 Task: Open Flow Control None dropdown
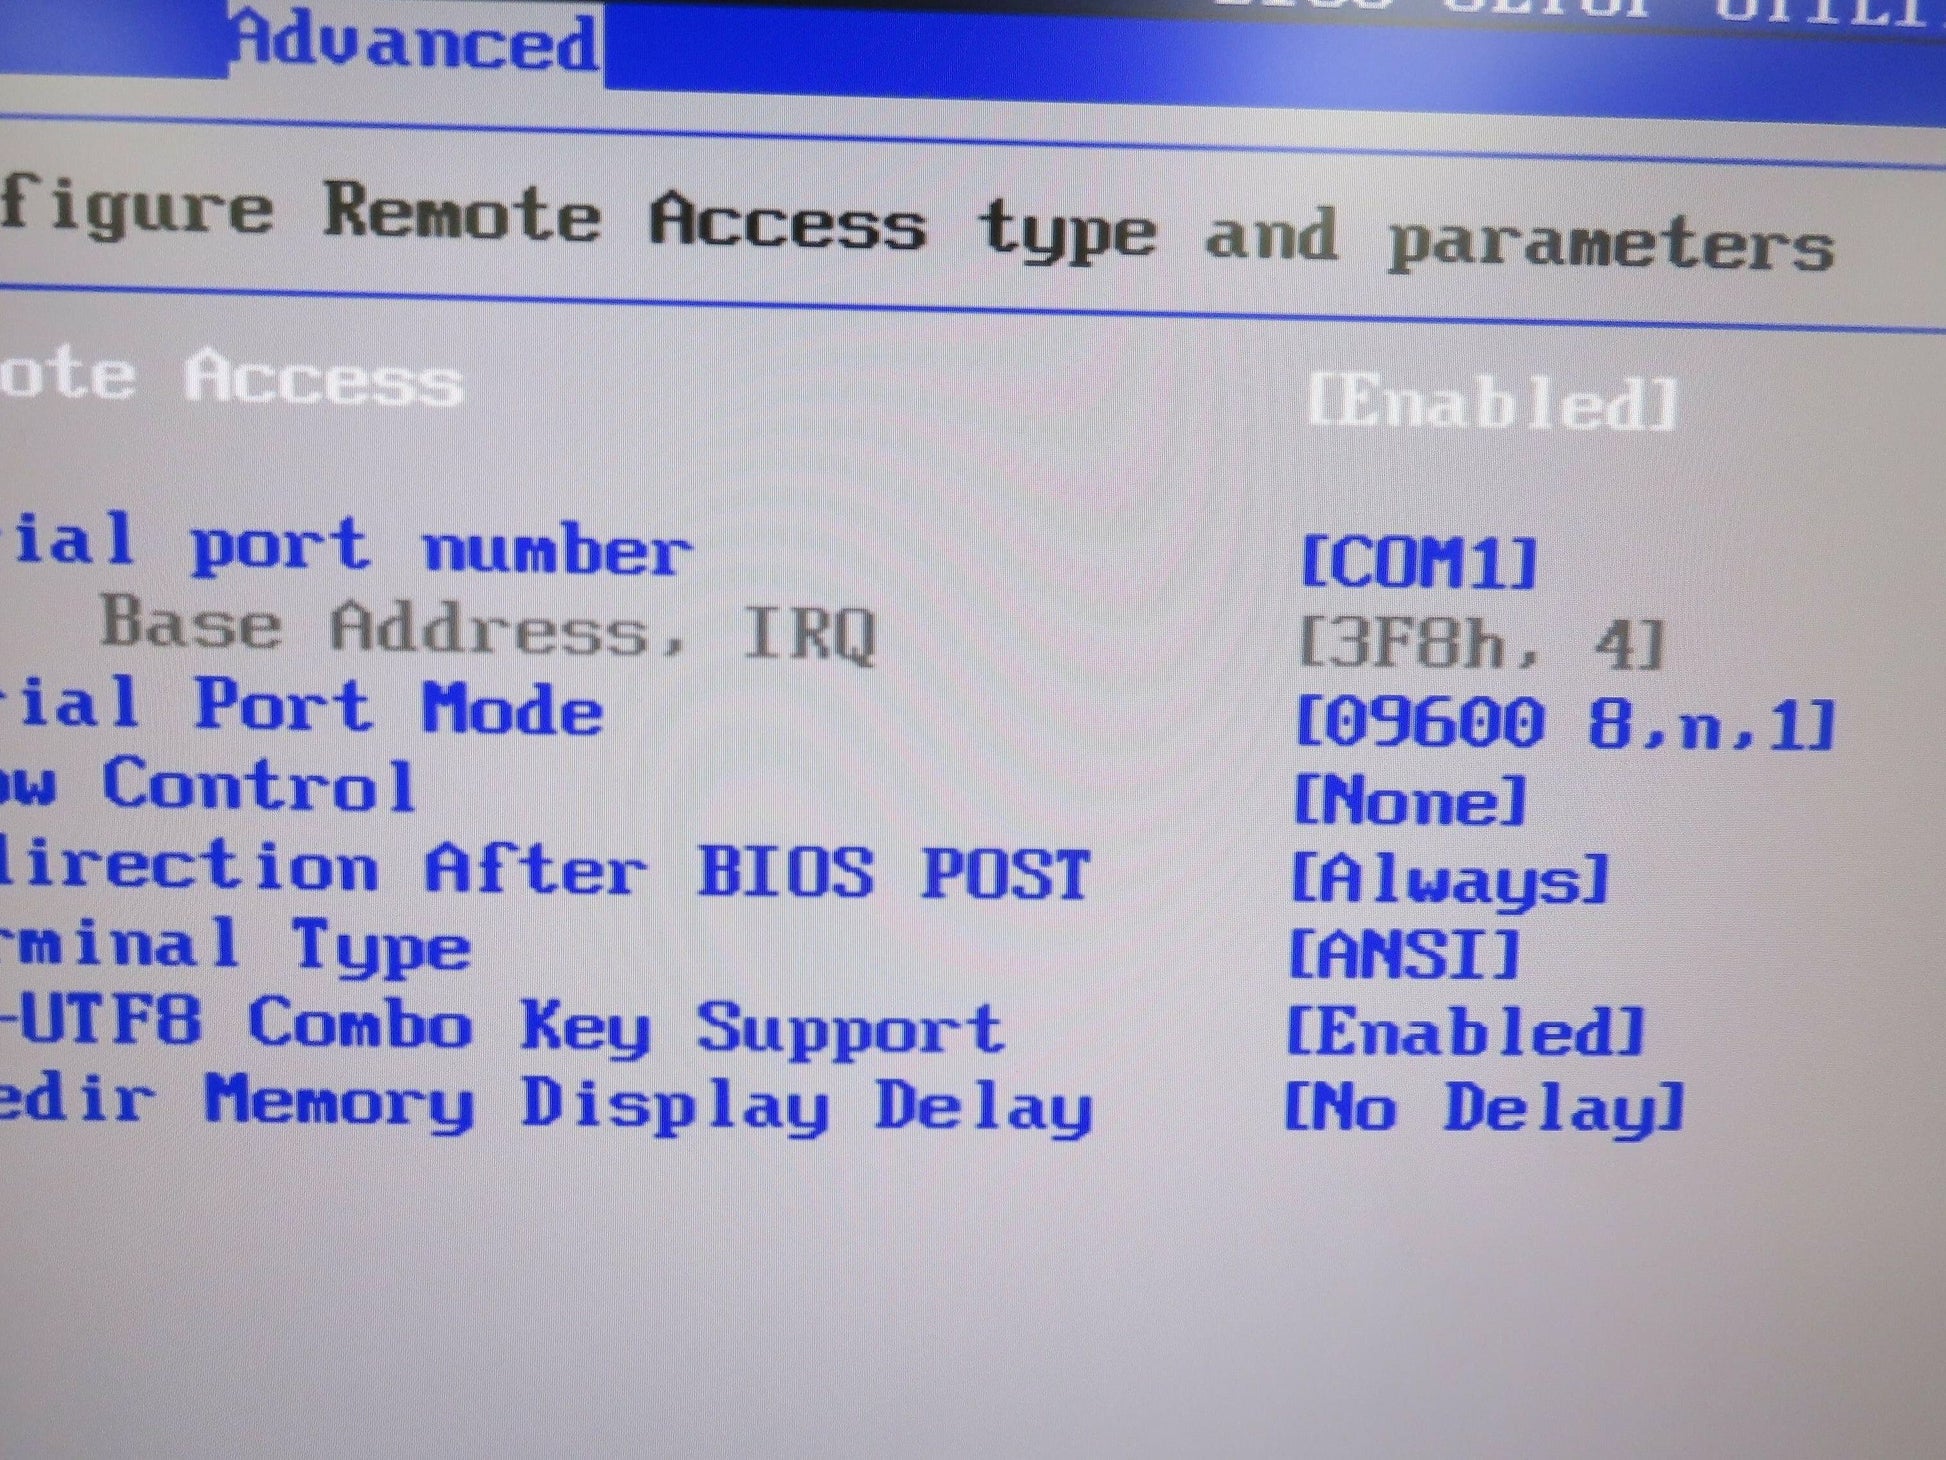(1410, 801)
